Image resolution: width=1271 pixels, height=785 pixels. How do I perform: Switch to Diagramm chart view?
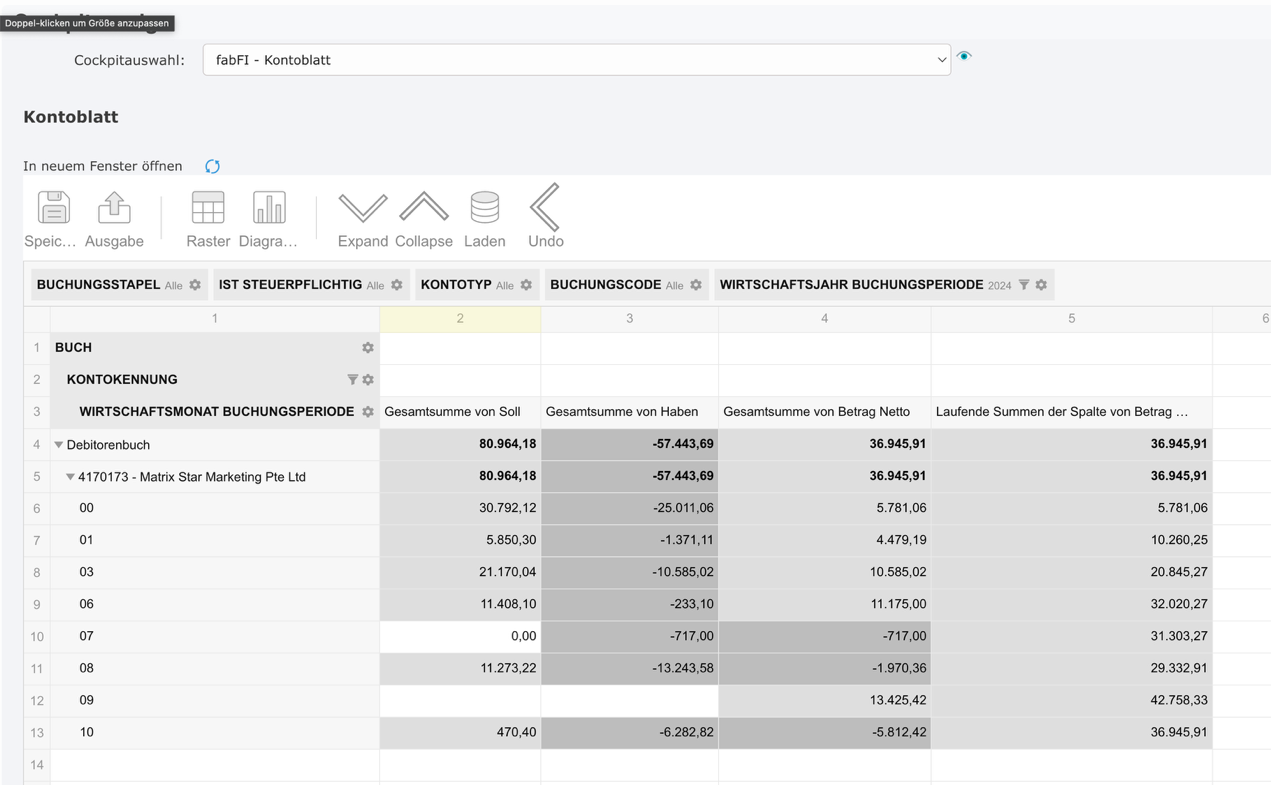coord(268,208)
